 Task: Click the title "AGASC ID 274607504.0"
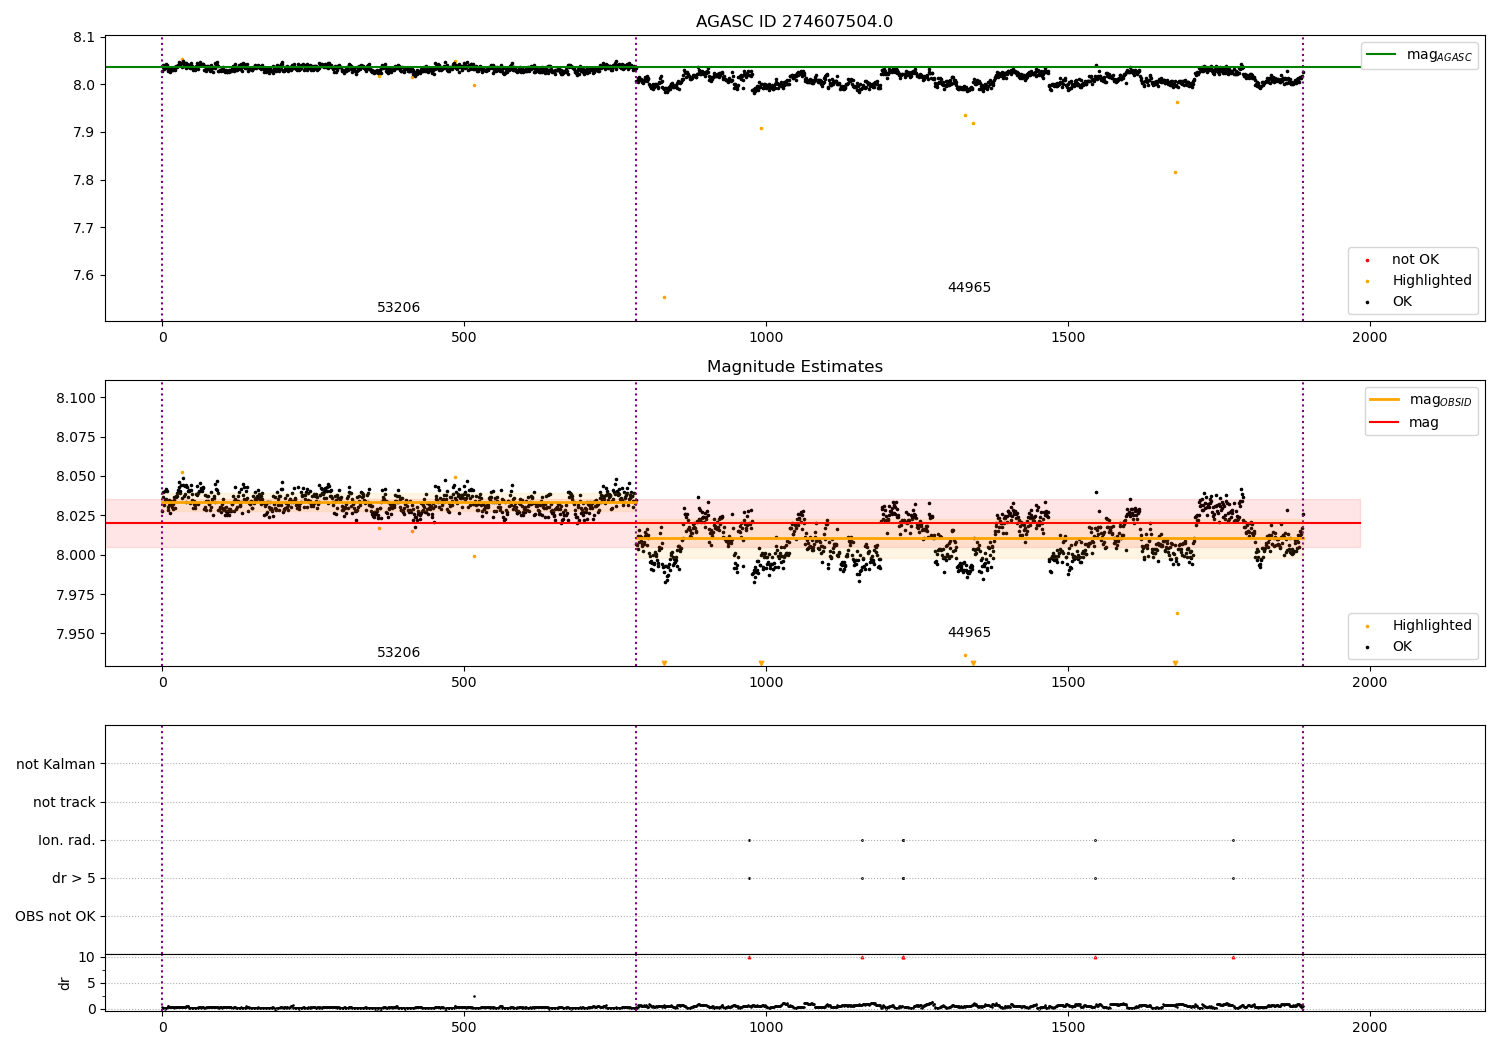pyautogui.click(x=794, y=22)
